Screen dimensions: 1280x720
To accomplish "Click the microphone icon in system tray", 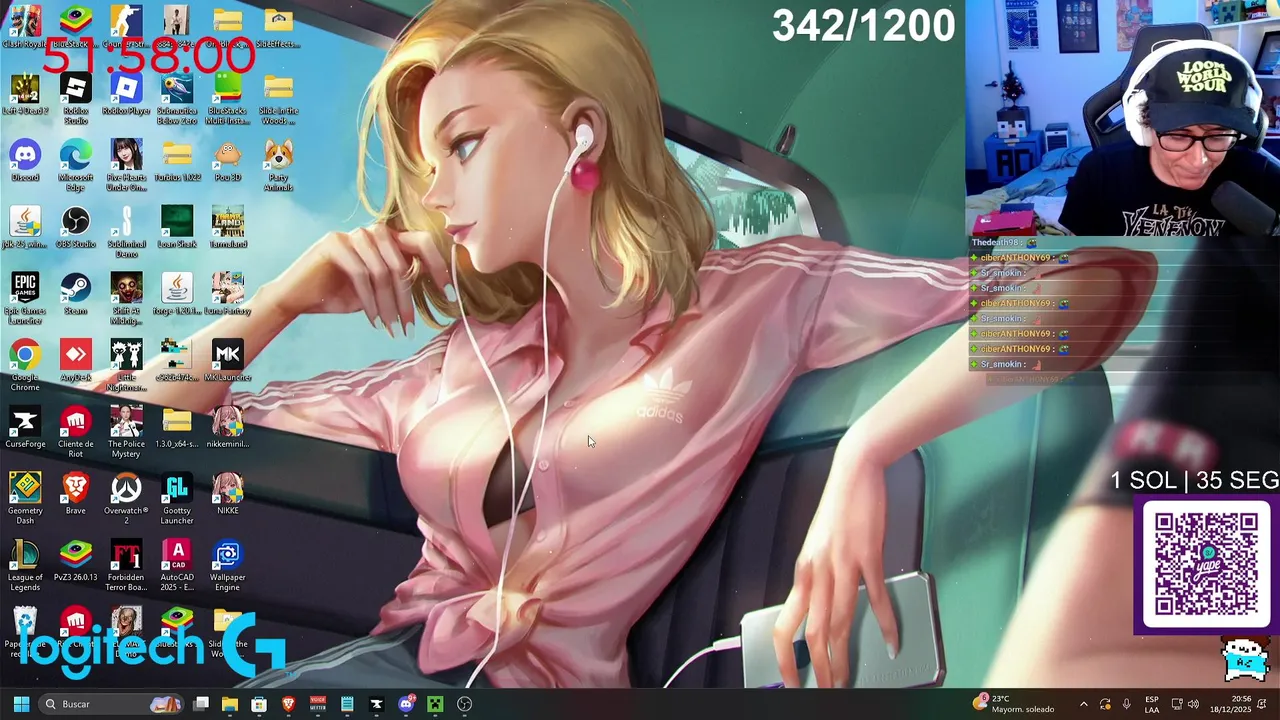I will [x=1126, y=704].
